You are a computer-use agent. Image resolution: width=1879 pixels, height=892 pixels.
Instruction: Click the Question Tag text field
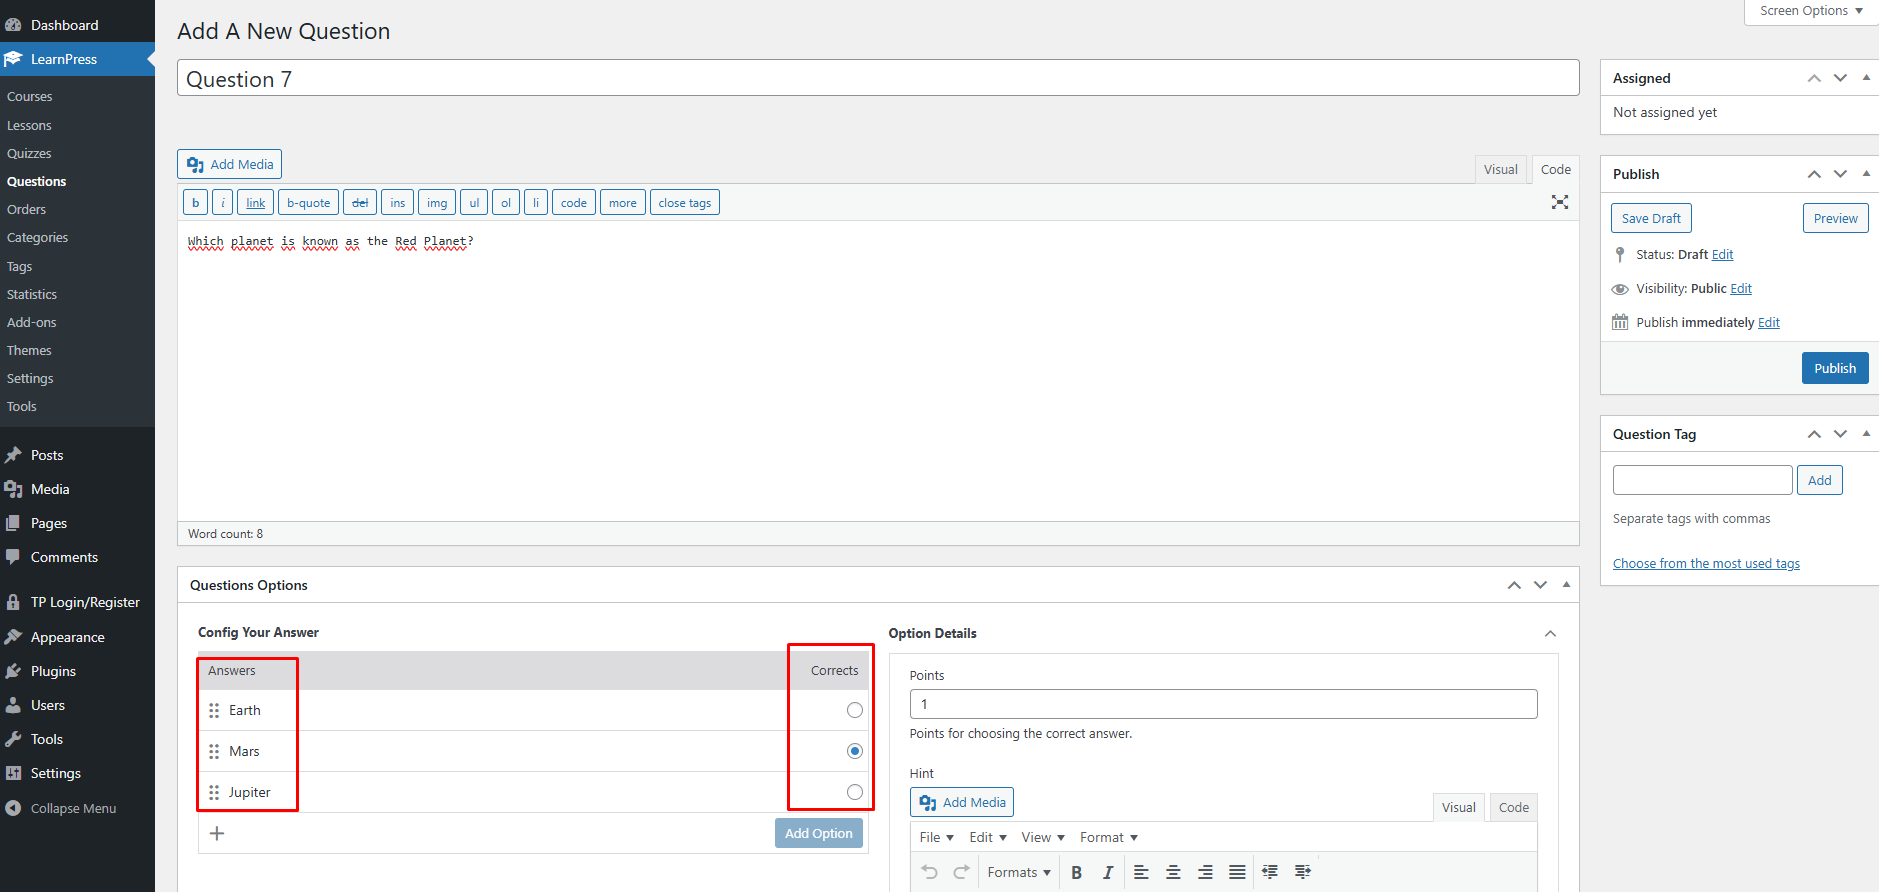point(1702,480)
